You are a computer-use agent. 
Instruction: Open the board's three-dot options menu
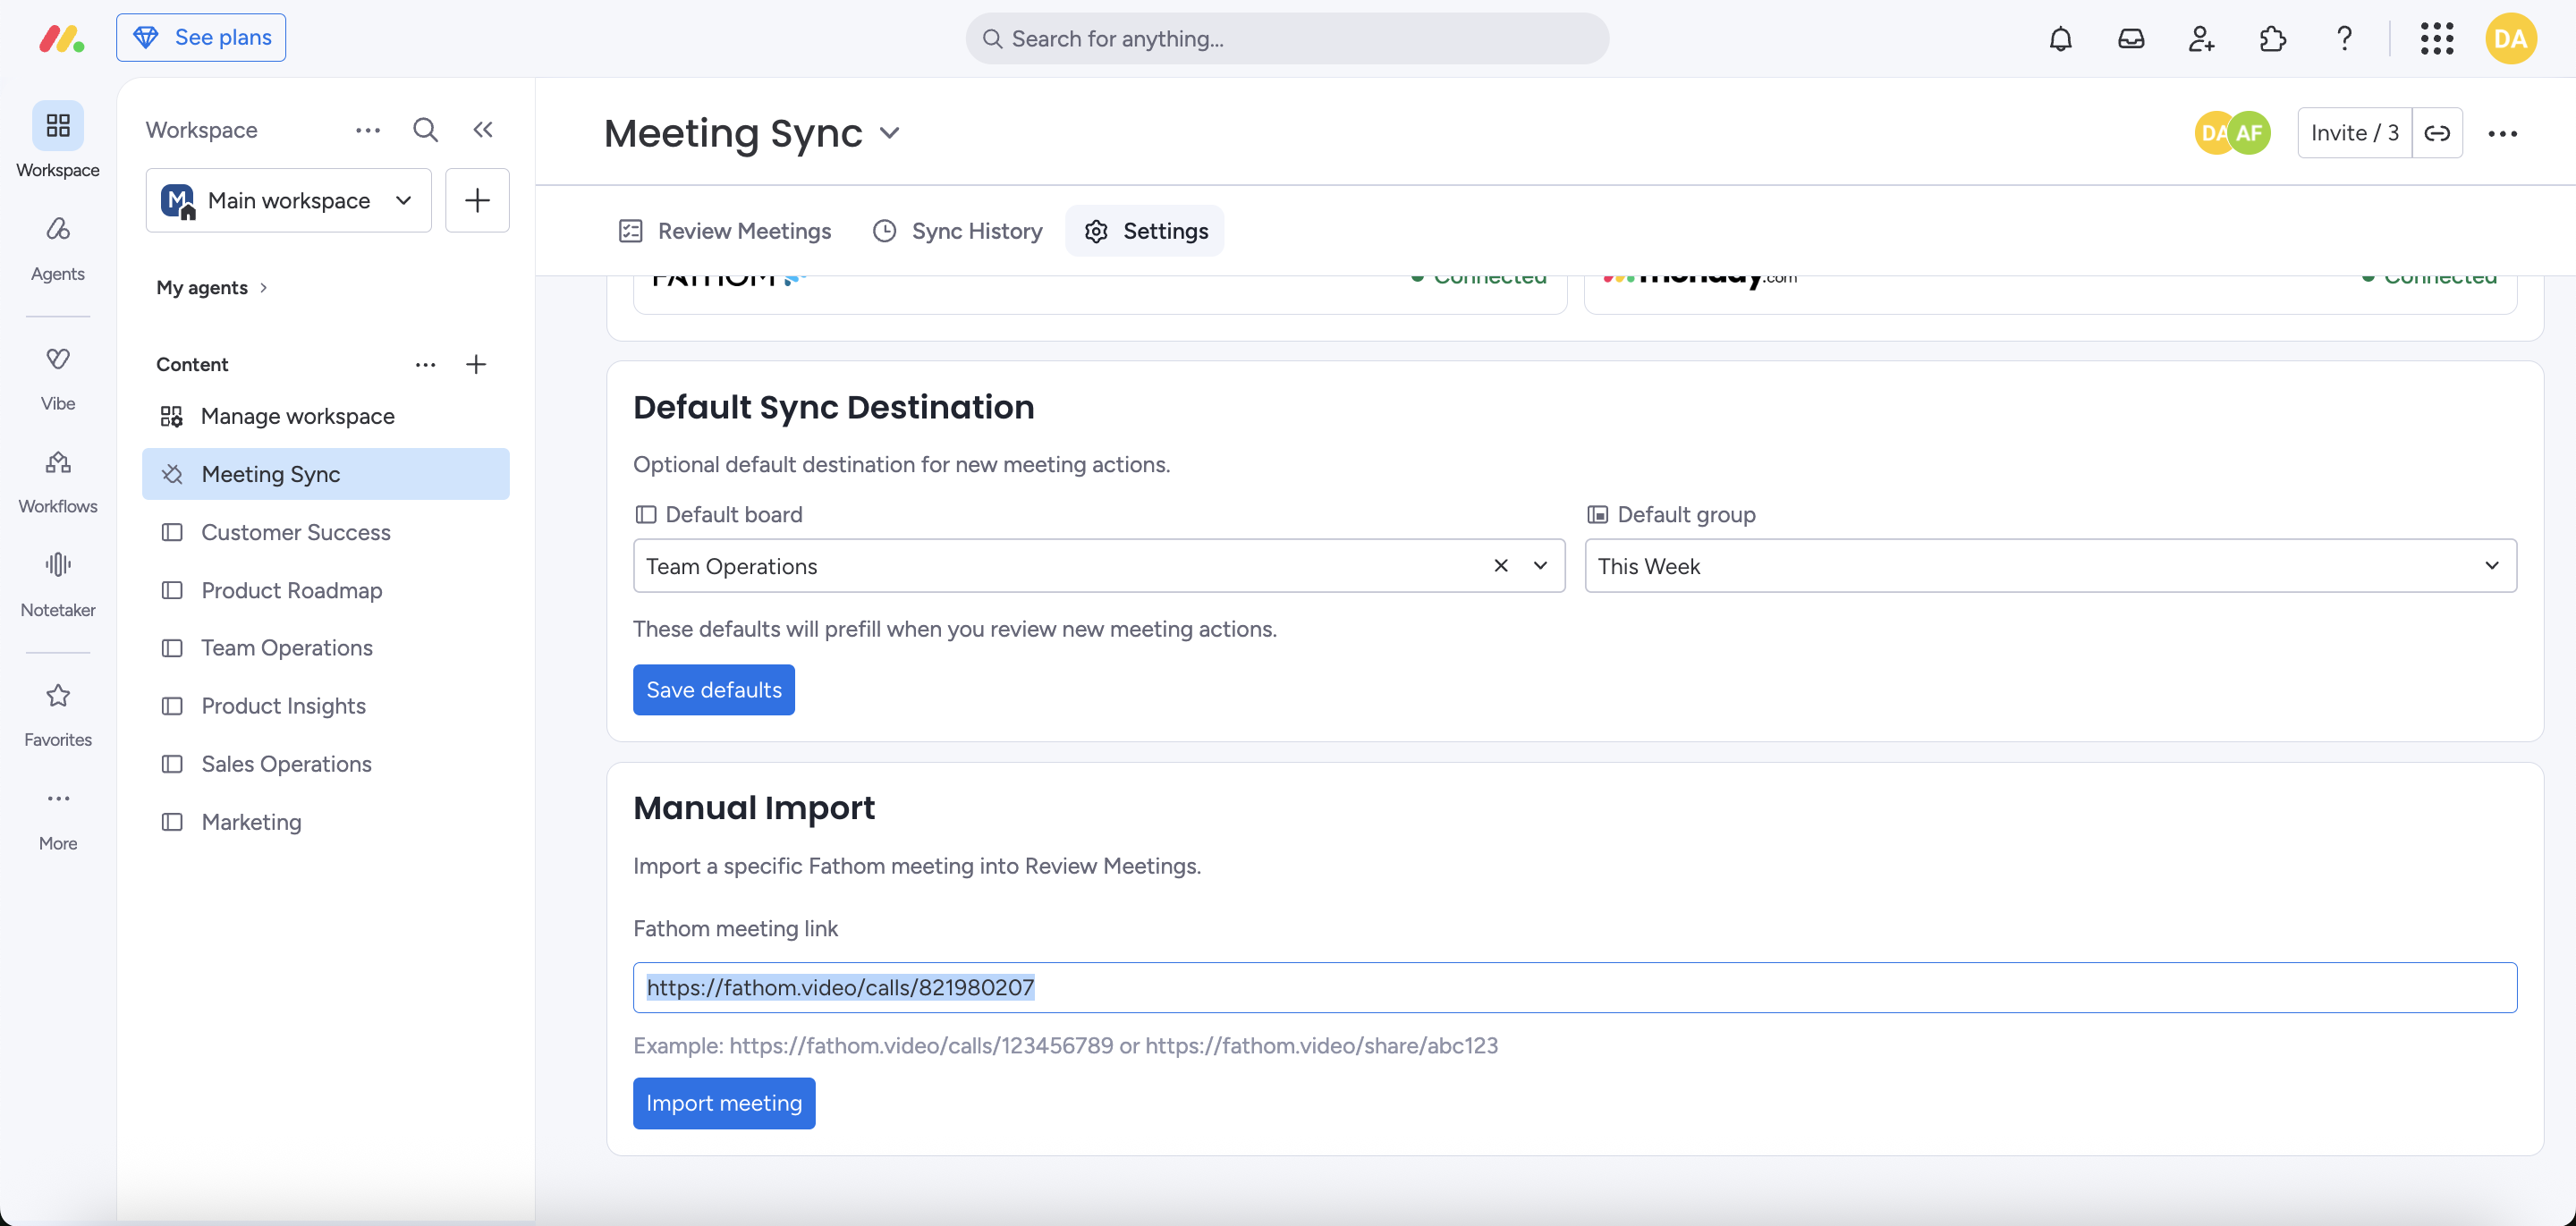click(2502, 133)
